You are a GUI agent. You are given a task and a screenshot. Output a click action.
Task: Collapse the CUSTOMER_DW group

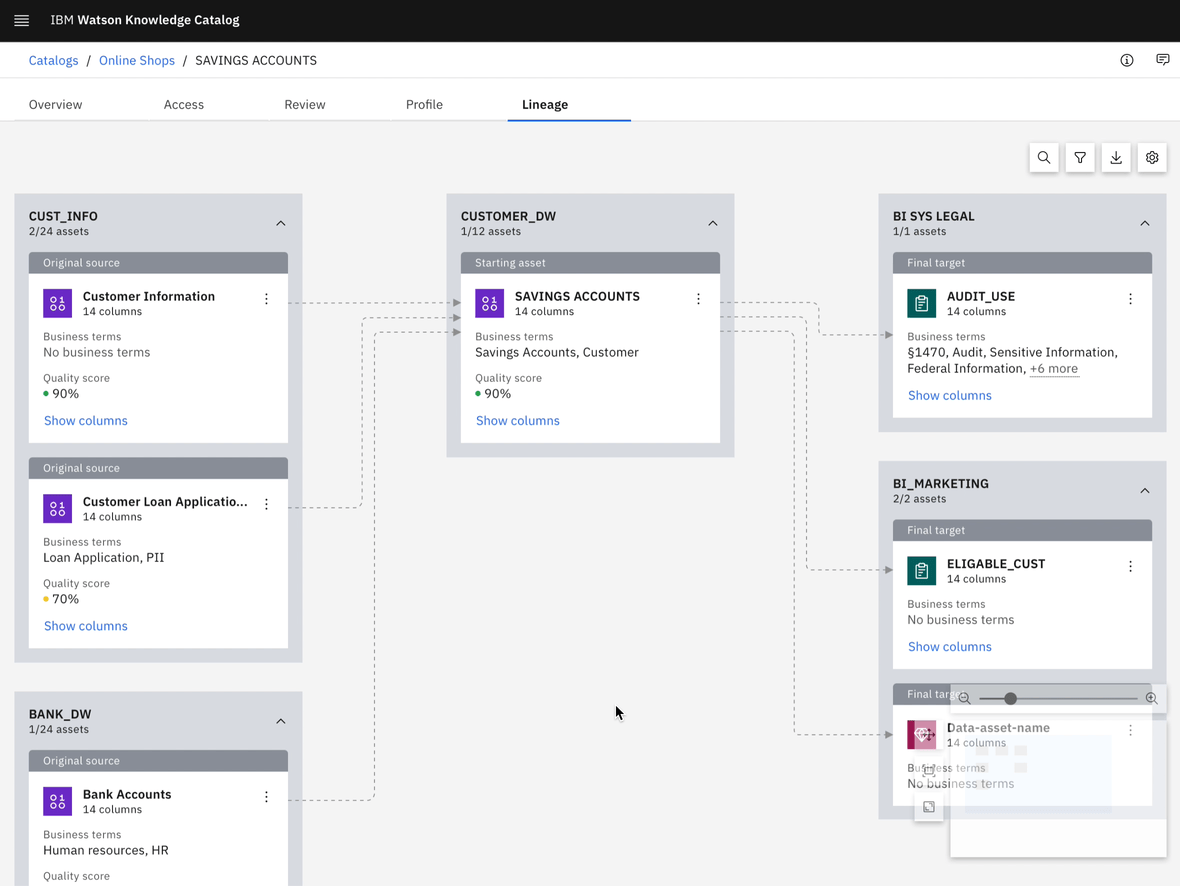(713, 223)
